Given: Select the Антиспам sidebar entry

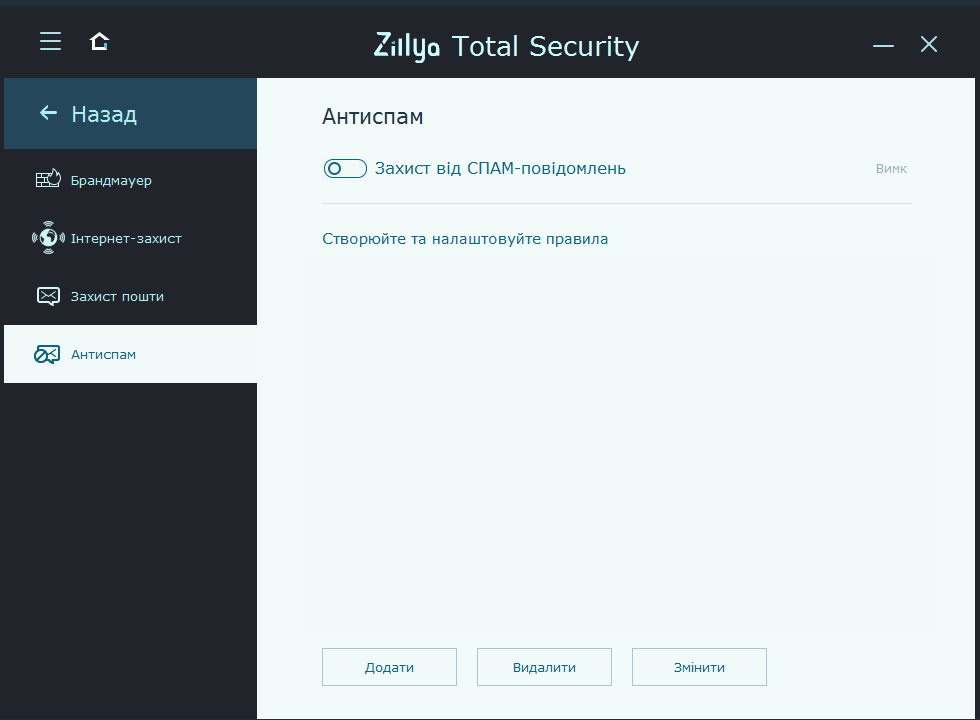Looking at the screenshot, I should (x=104, y=353).
